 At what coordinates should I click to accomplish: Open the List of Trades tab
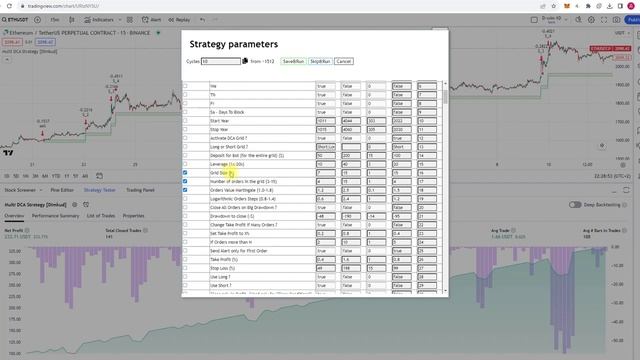101,216
